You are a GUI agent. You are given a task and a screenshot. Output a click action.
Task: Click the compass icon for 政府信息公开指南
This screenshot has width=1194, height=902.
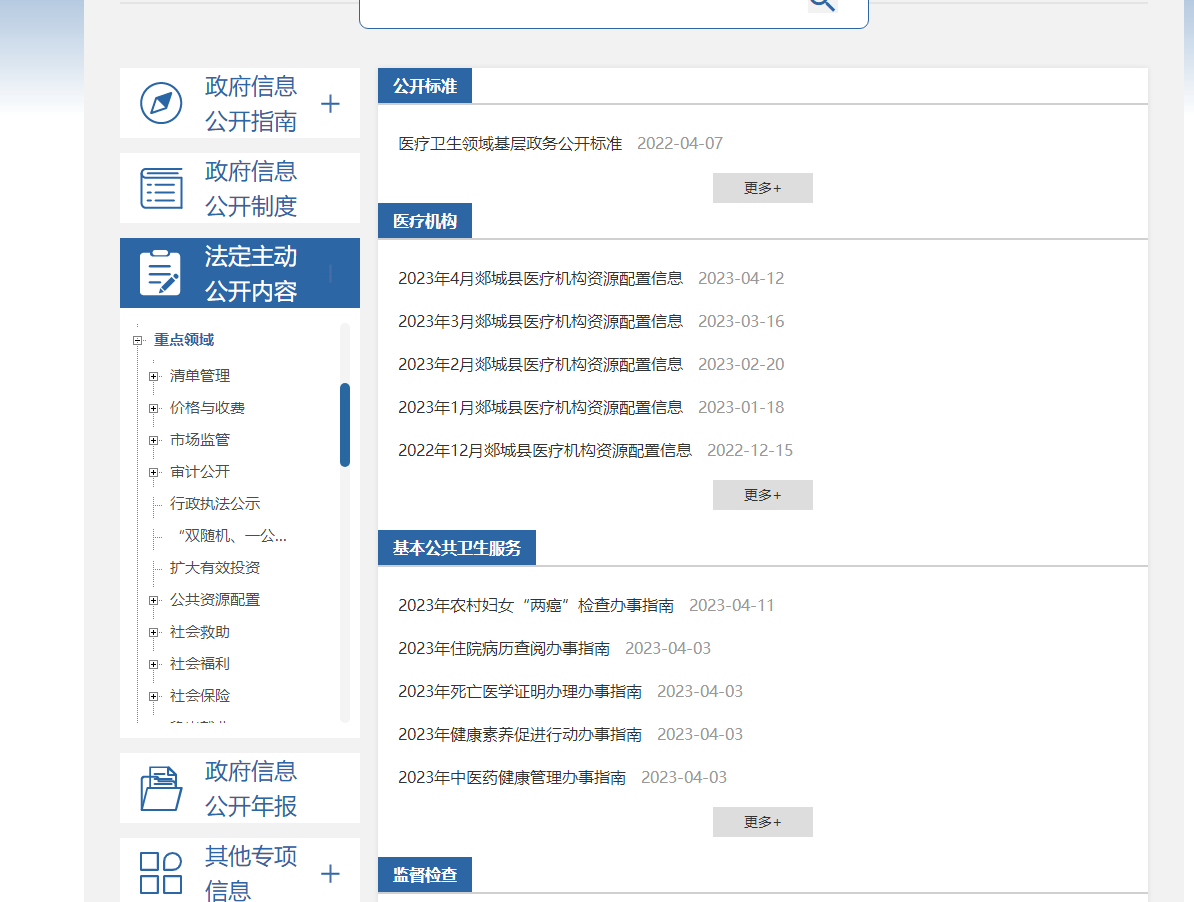(161, 104)
